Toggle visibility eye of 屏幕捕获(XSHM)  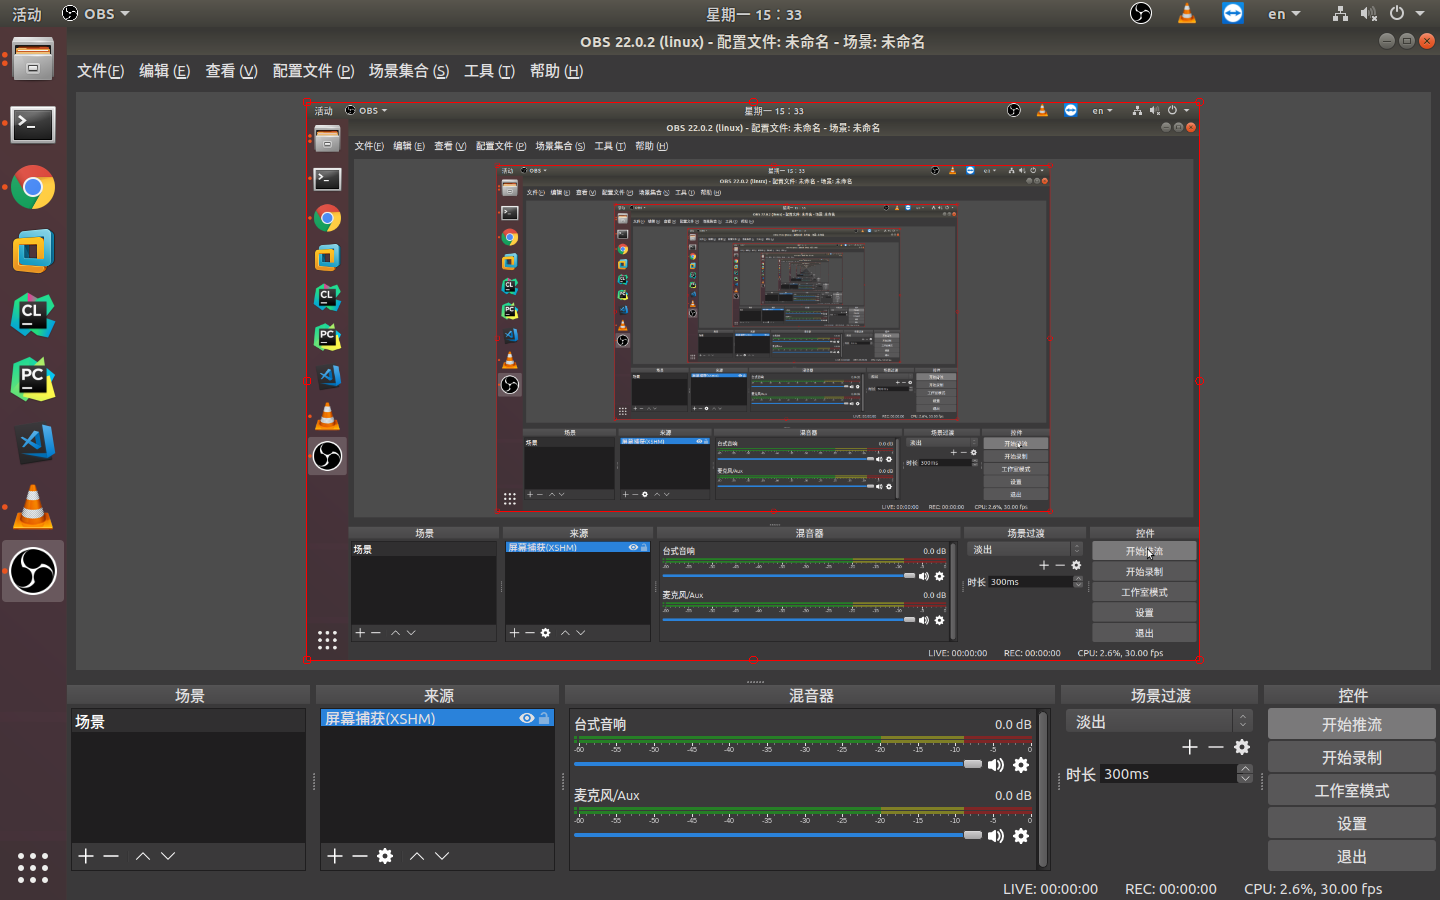526,718
